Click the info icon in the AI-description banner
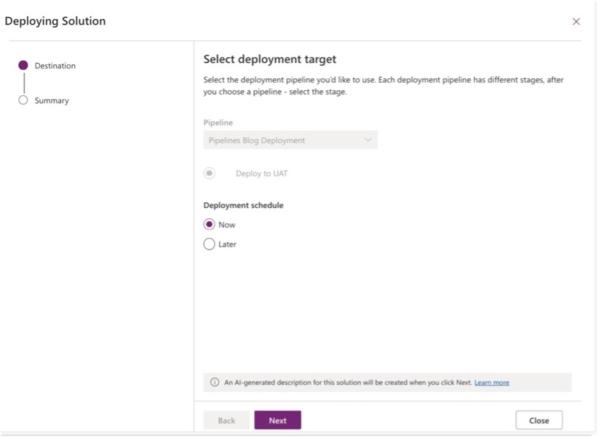The height and width of the screenshot is (438, 600). [215, 382]
